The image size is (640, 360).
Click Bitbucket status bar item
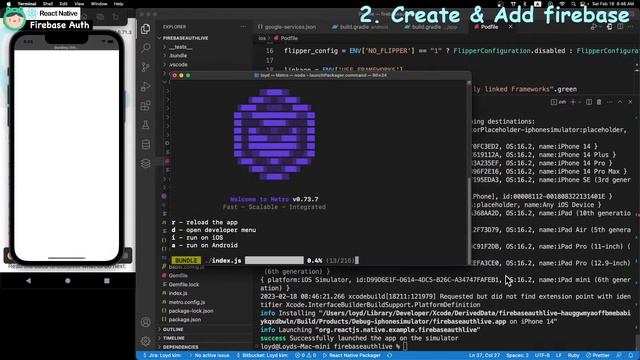point(262,356)
